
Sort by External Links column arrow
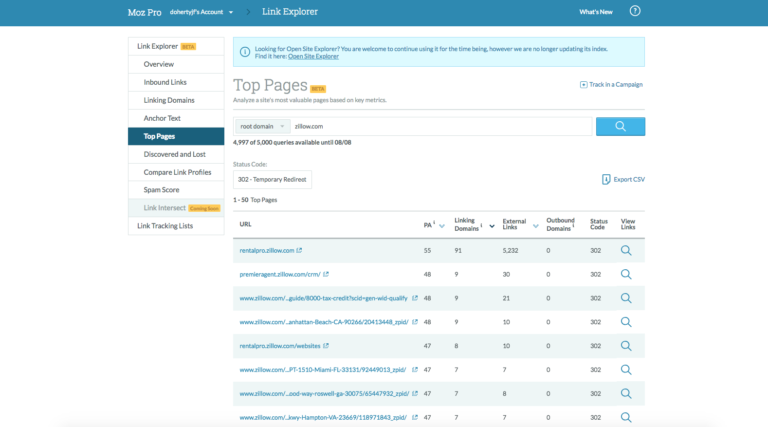535,226
